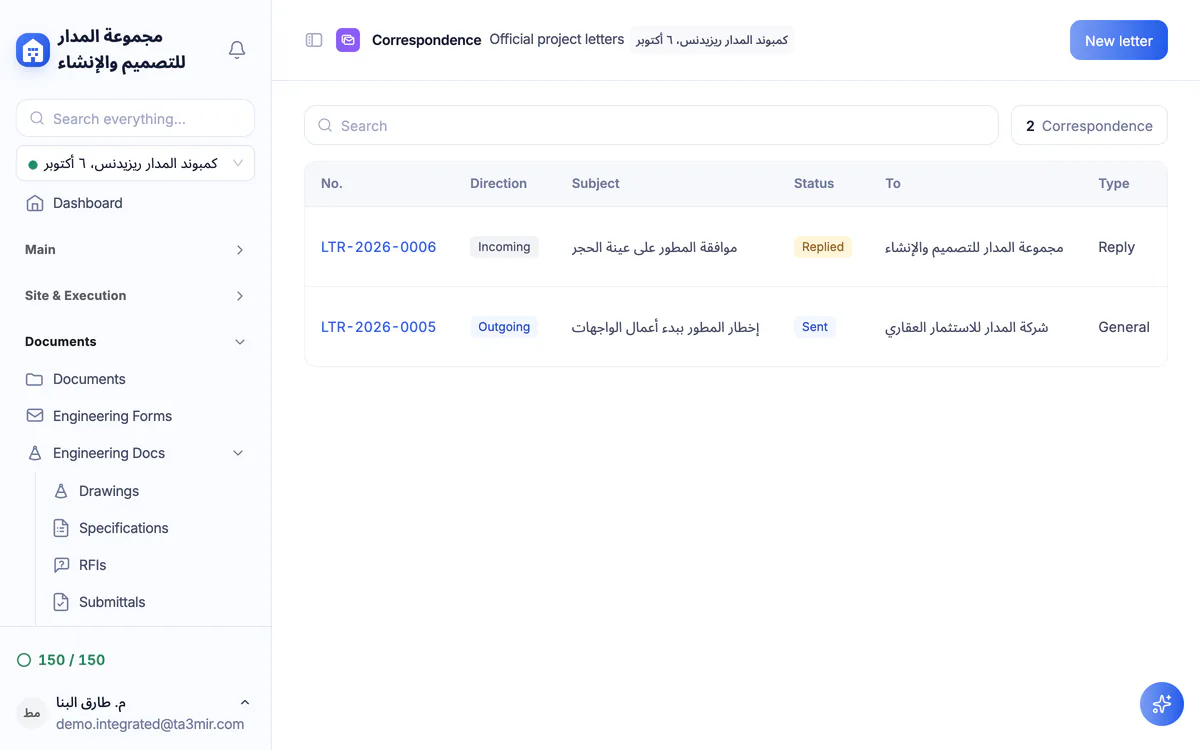The width and height of the screenshot is (1200, 750).
Task: Click the Direction column header
Action: coord(498,184)
